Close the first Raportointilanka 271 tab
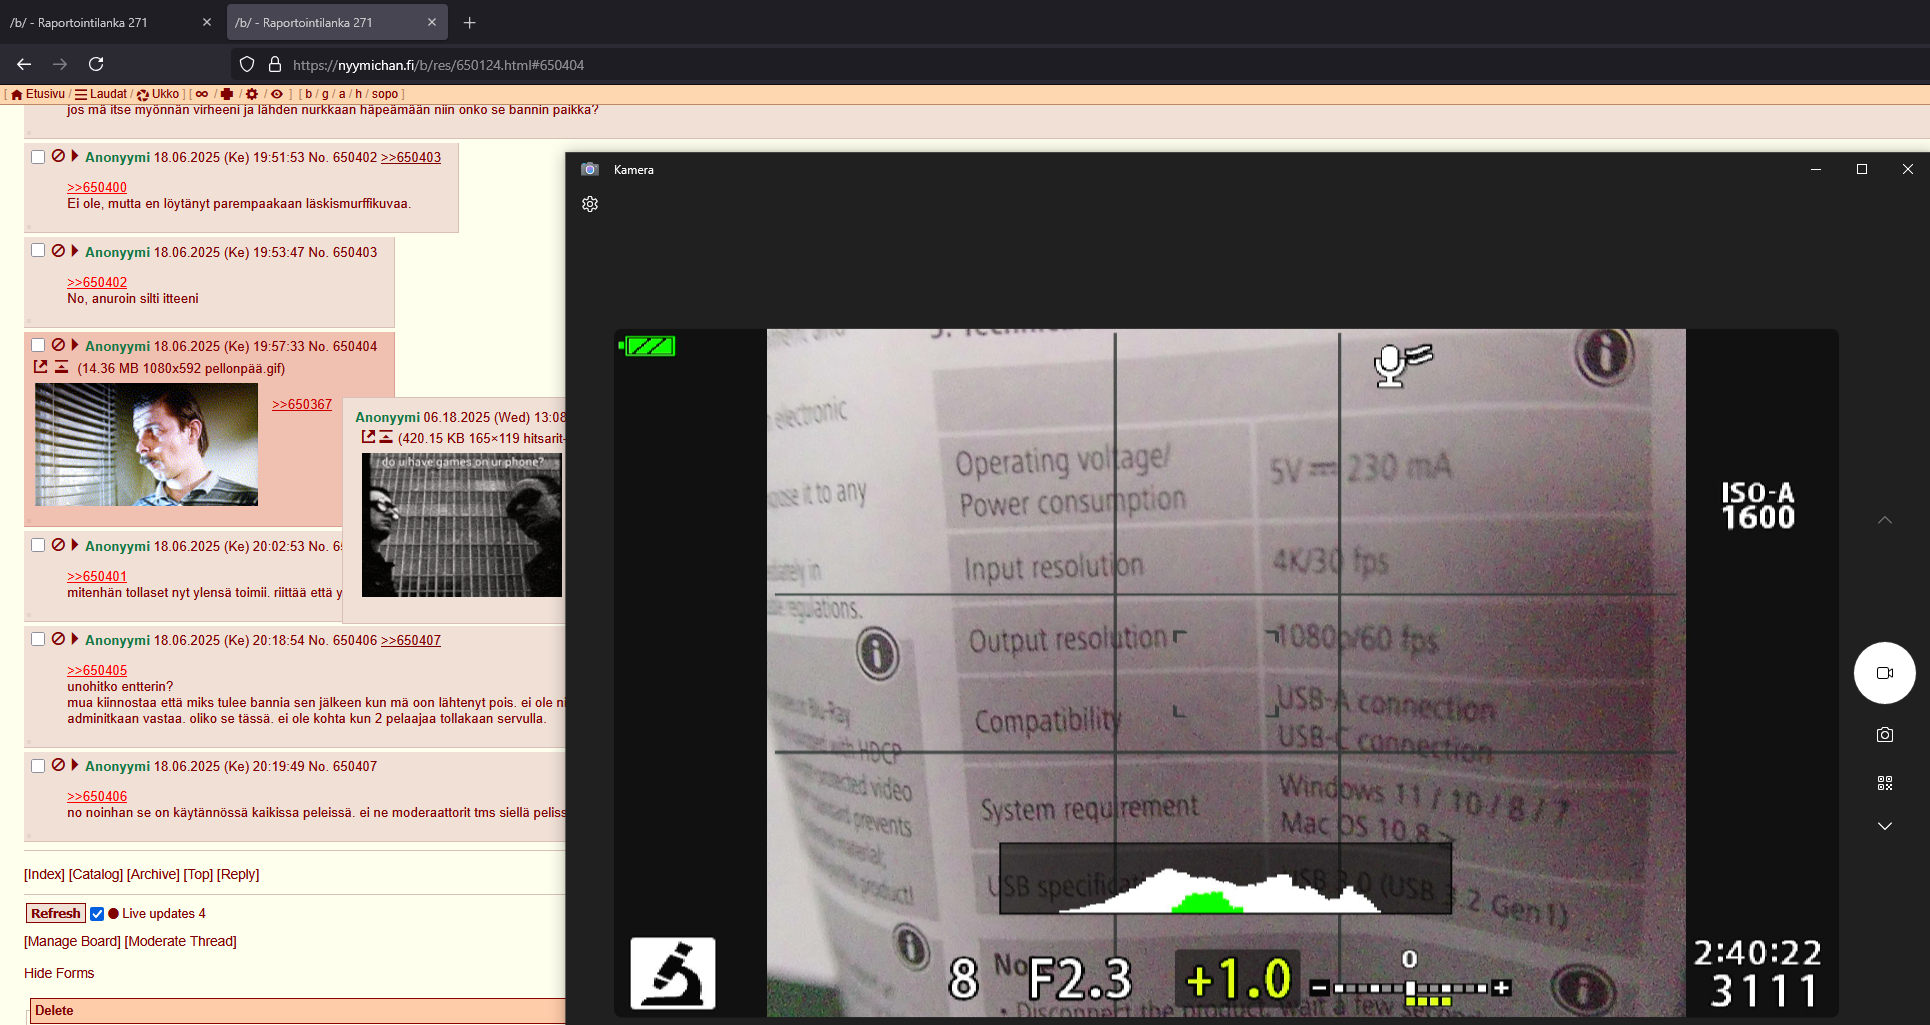This screenshot has height=1025, width=1930. coord(207,22)
